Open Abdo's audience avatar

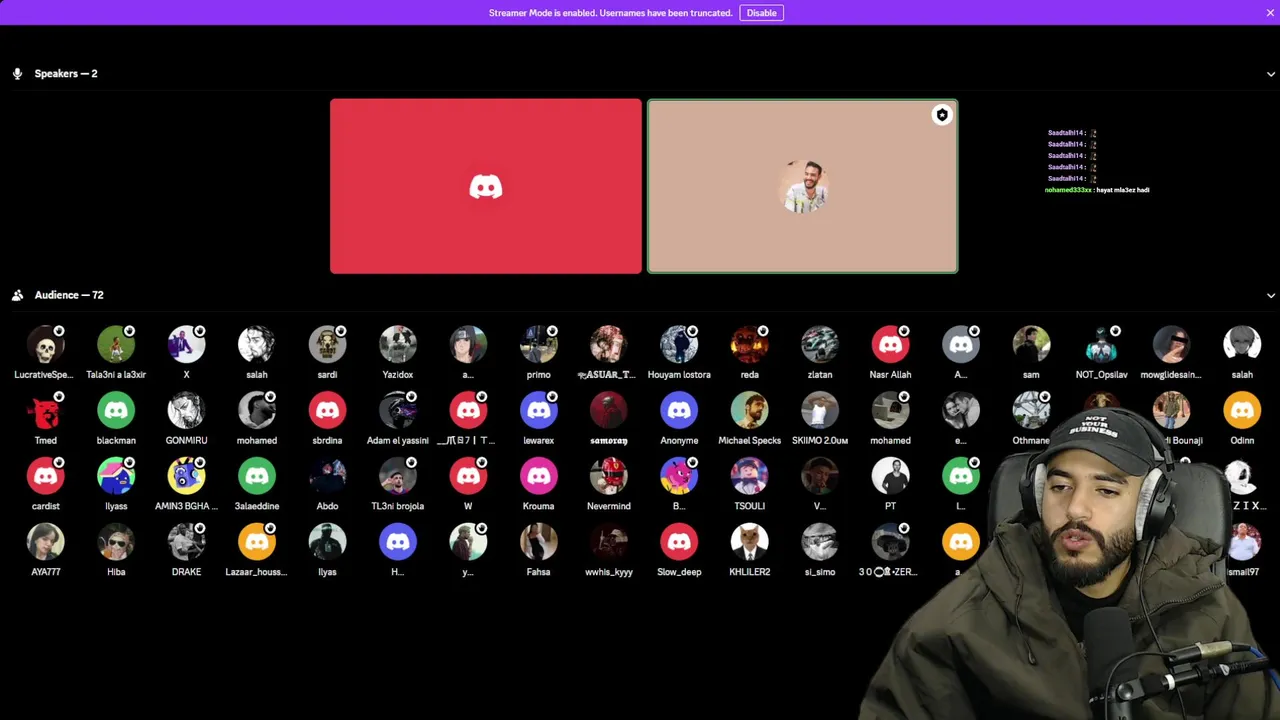[327, 476]
